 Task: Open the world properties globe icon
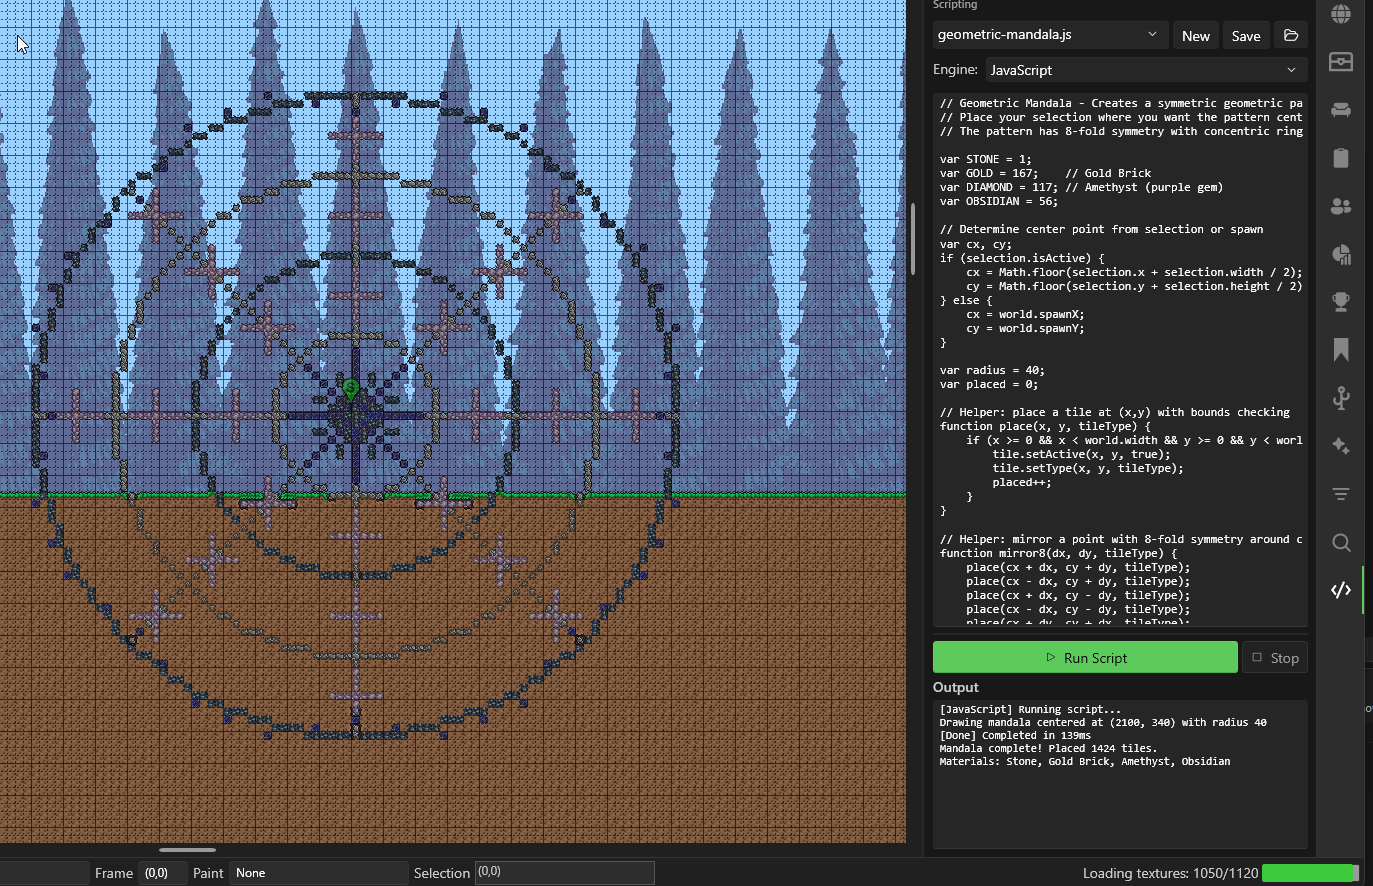tap(1341, 14)
